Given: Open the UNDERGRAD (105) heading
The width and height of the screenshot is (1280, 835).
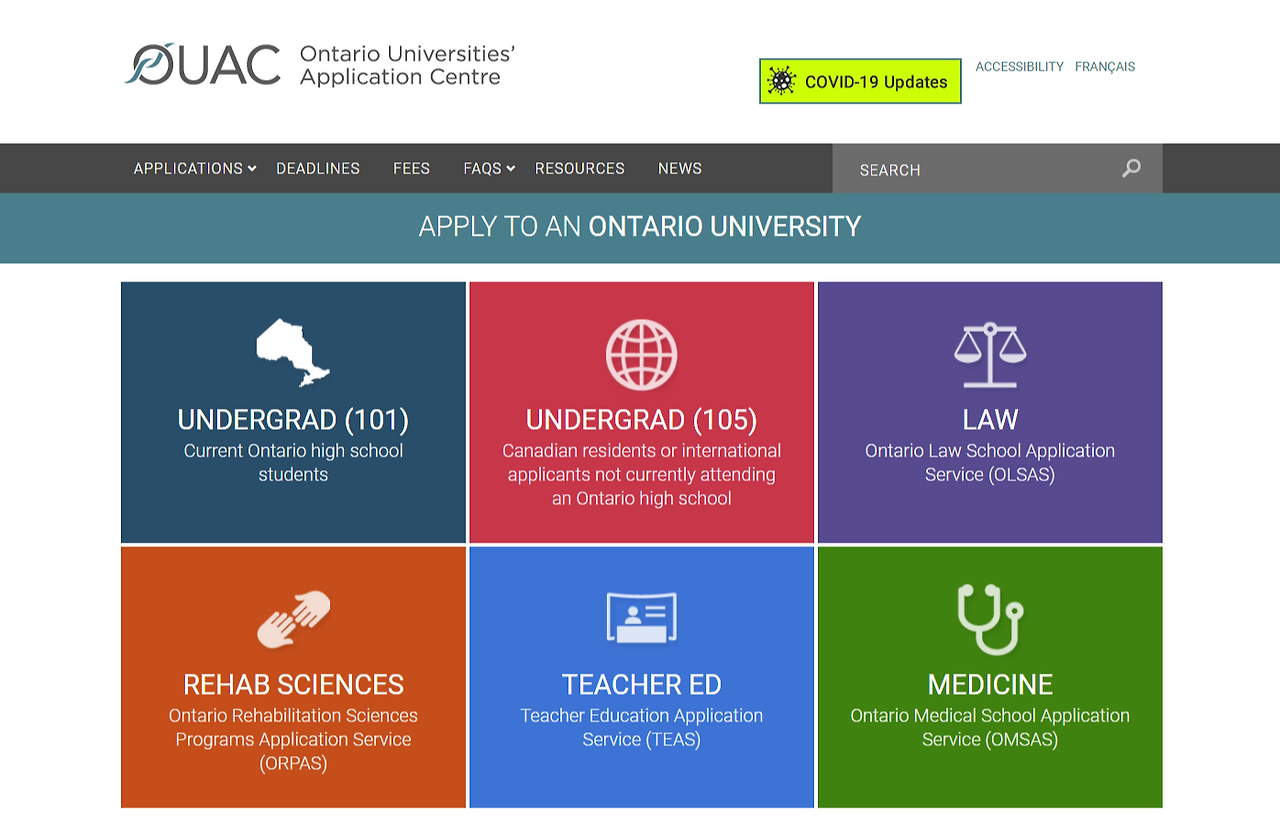Looking at the screenshot, I should pos(641,419).
